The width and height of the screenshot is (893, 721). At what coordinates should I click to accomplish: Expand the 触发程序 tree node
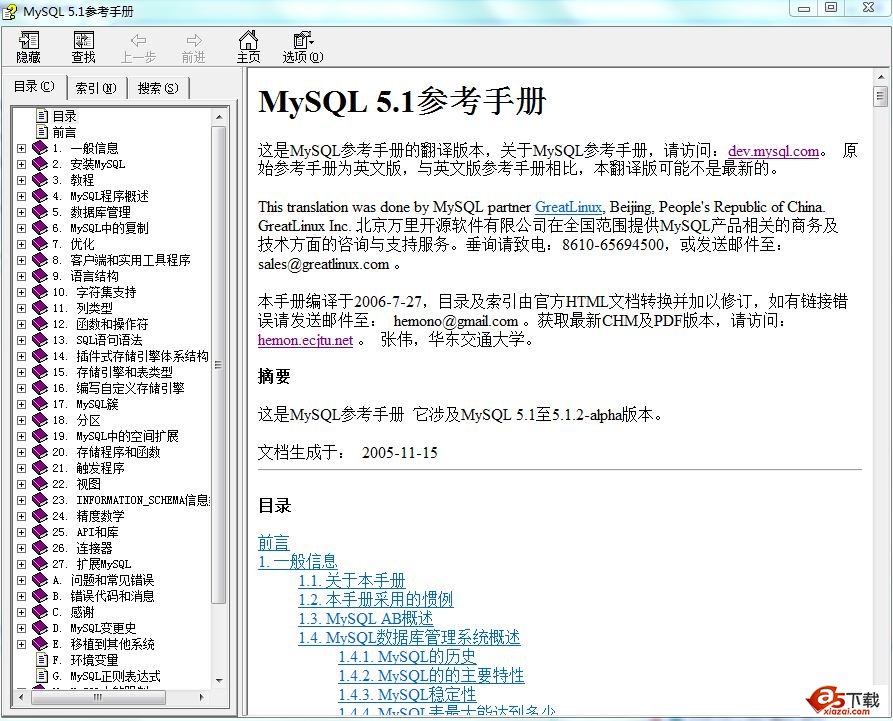[21, 468]
